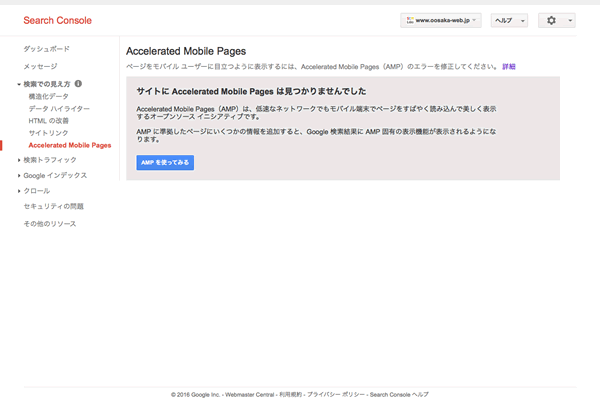
Task: Click the AMP を使ってみる button
Action: click(165, 162)
